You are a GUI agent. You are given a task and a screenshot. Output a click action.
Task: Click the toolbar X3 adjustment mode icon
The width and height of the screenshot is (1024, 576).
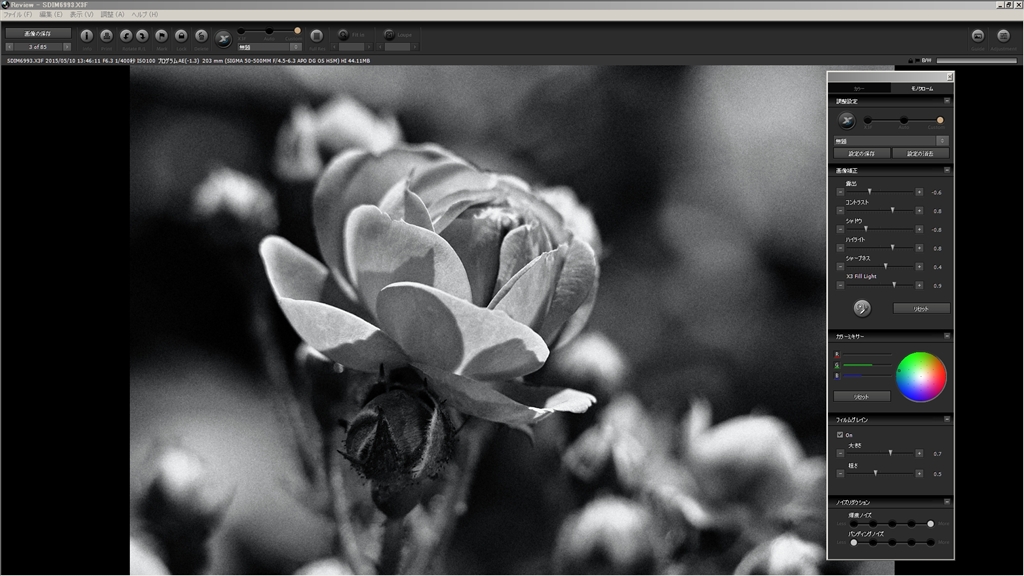[223, 39]
